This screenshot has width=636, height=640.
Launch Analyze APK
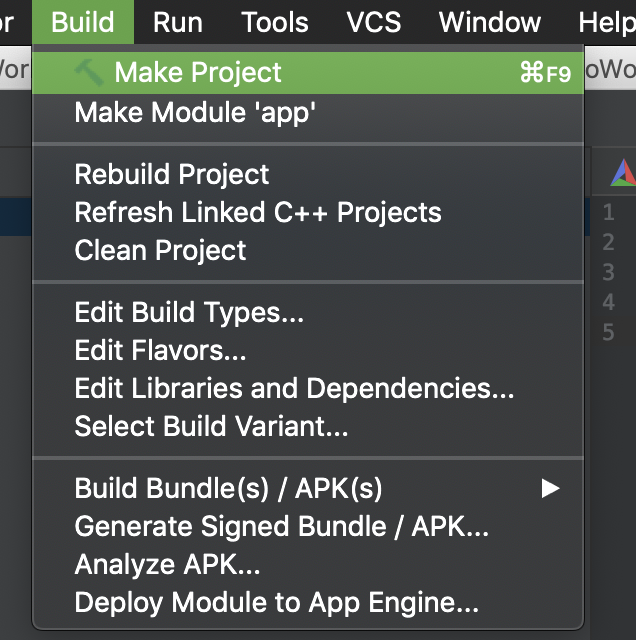[167, 565]
